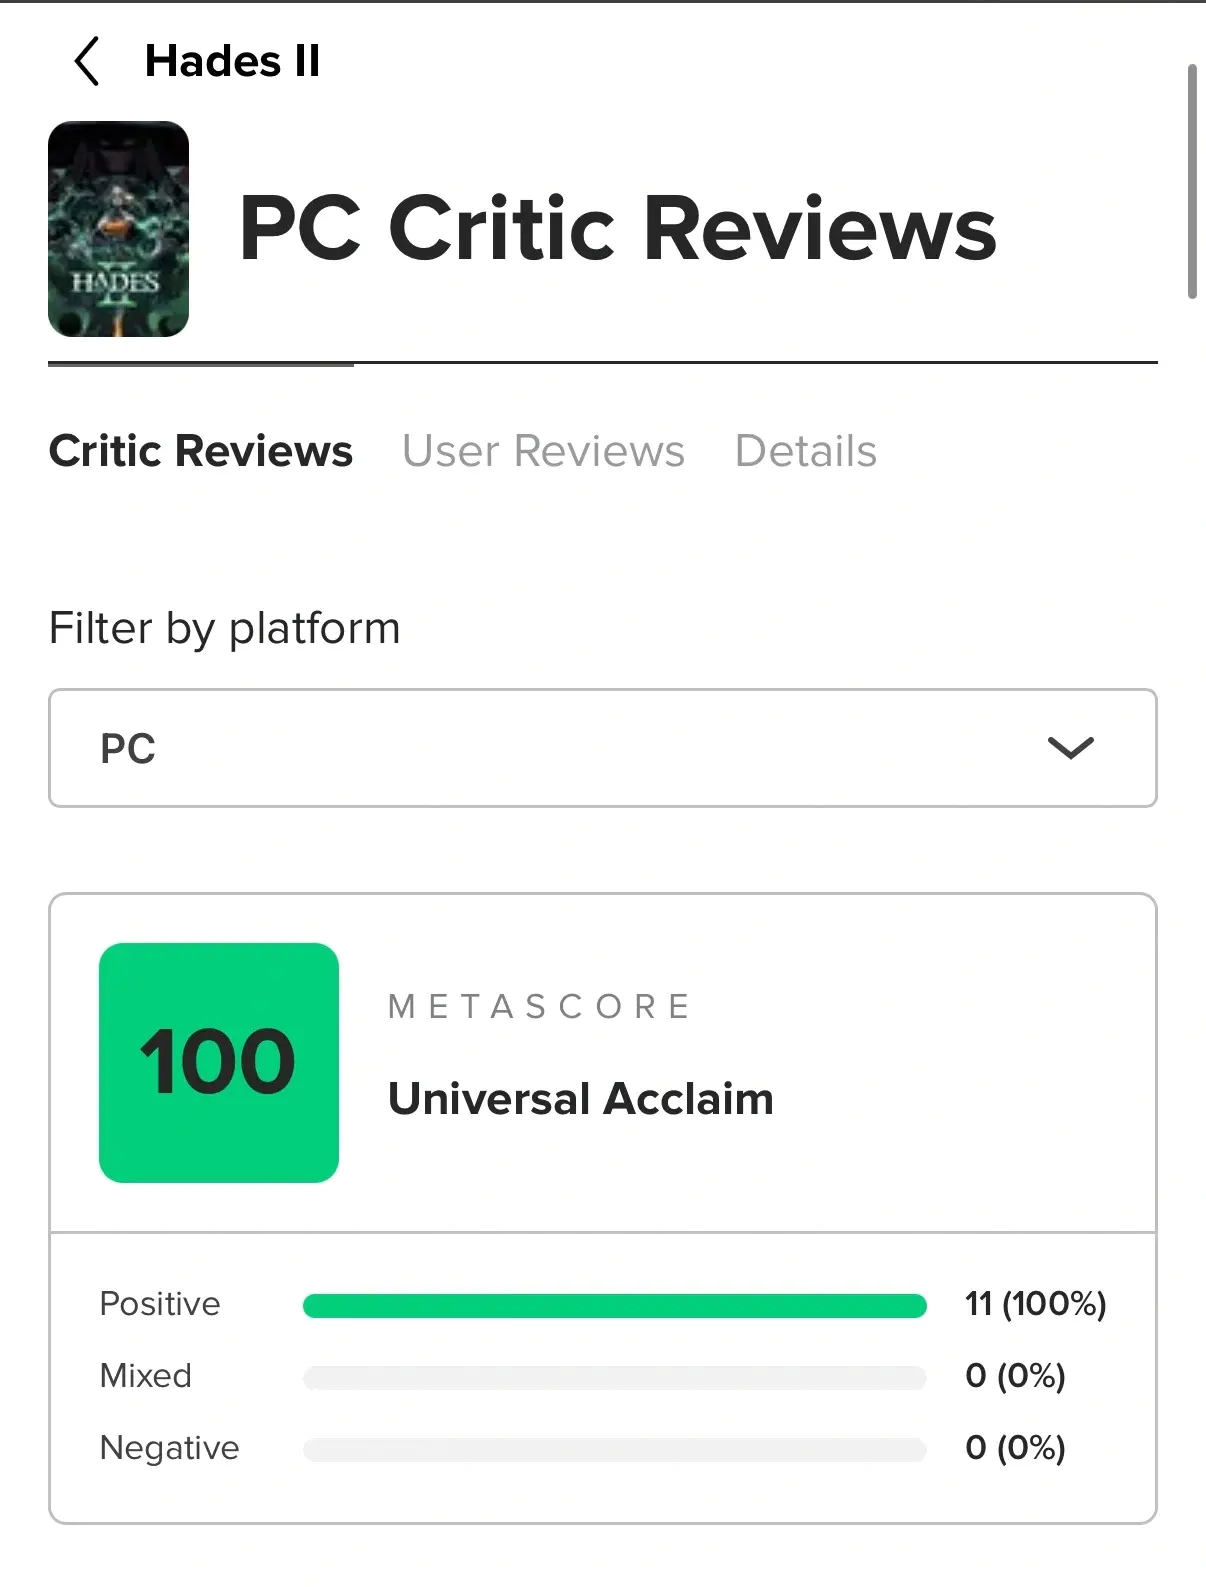Image resolution: width=1206 pixels, height=1587 pixels.
Task: Click the dropdown chevron arrow
Action: point(1070,748)
